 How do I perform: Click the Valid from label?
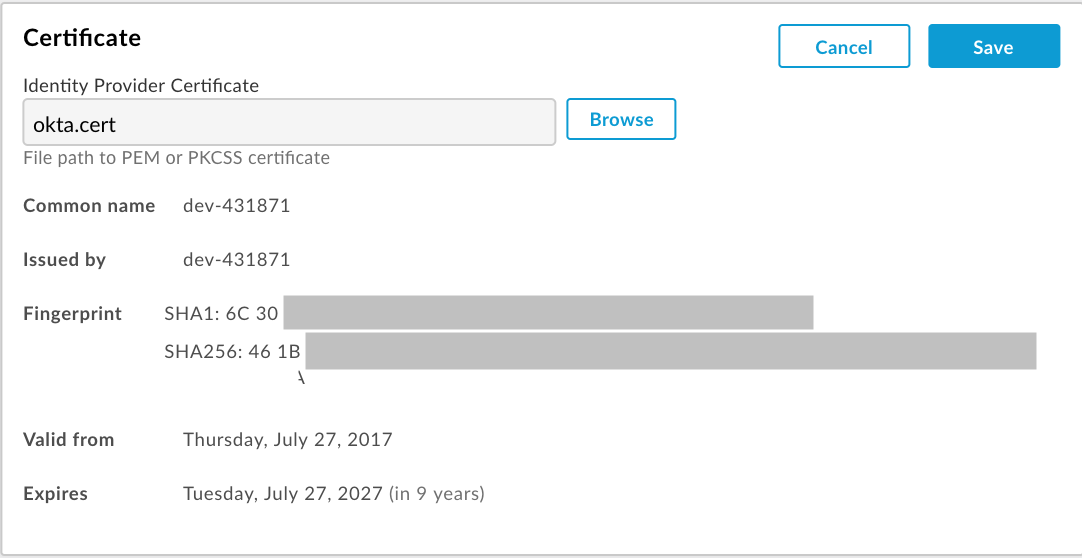pos(69,439)
